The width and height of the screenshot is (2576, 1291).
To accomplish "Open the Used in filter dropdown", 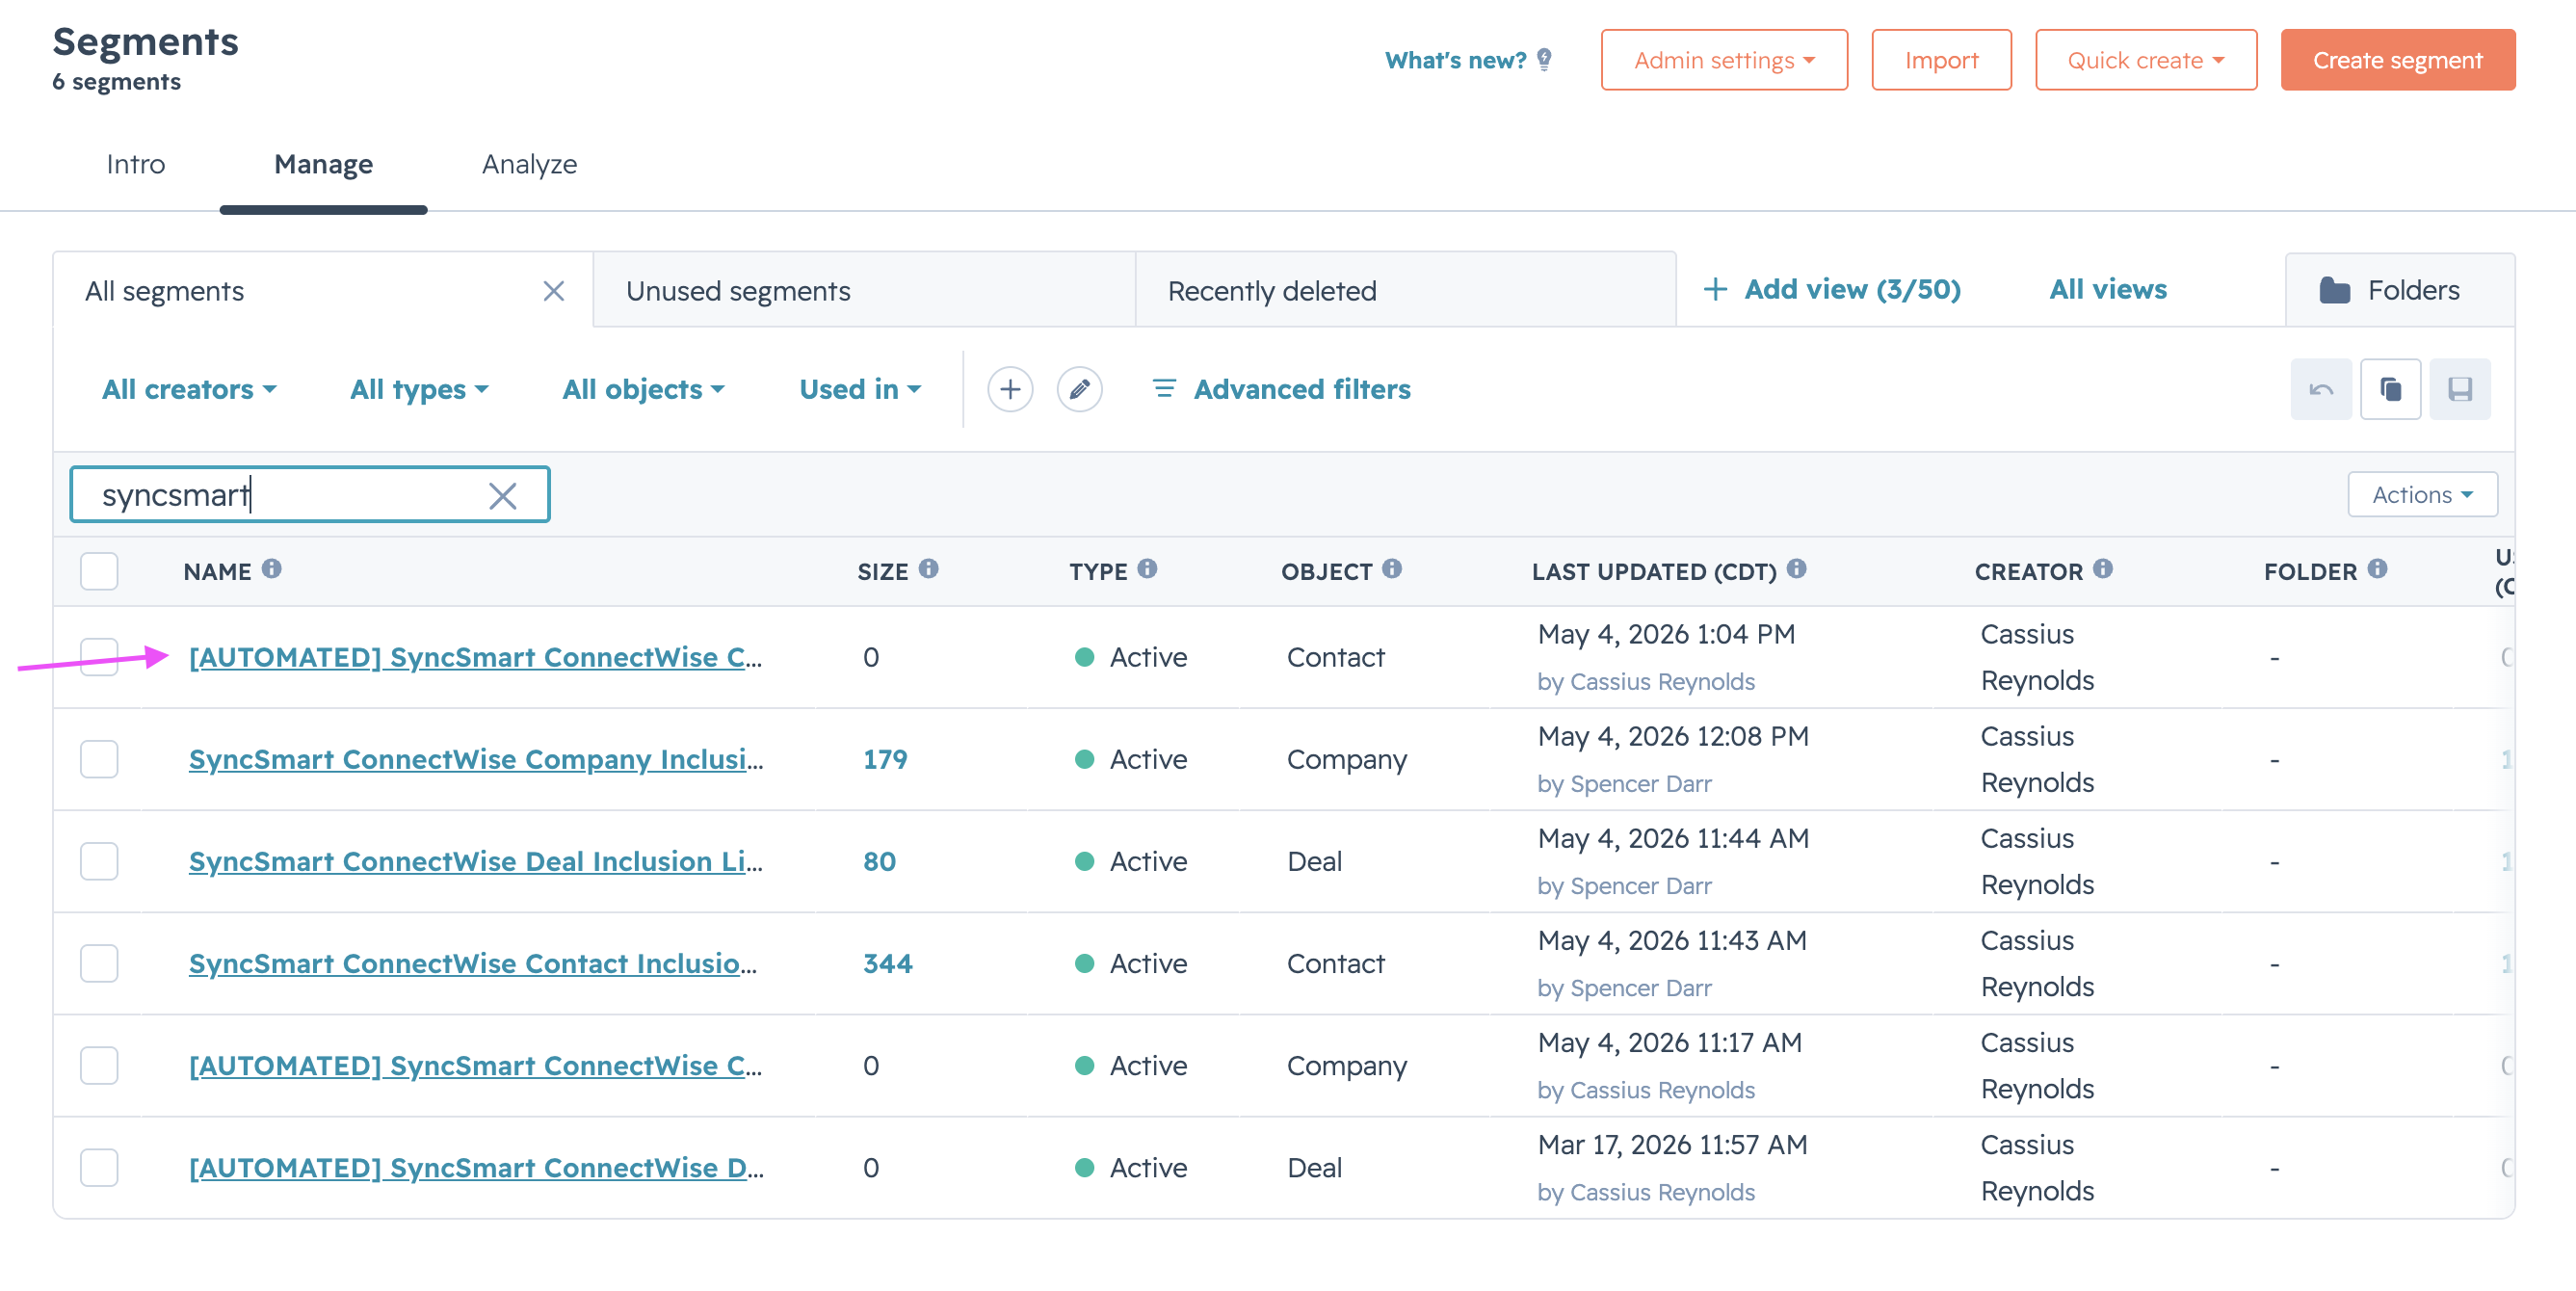I will point(860,389).
